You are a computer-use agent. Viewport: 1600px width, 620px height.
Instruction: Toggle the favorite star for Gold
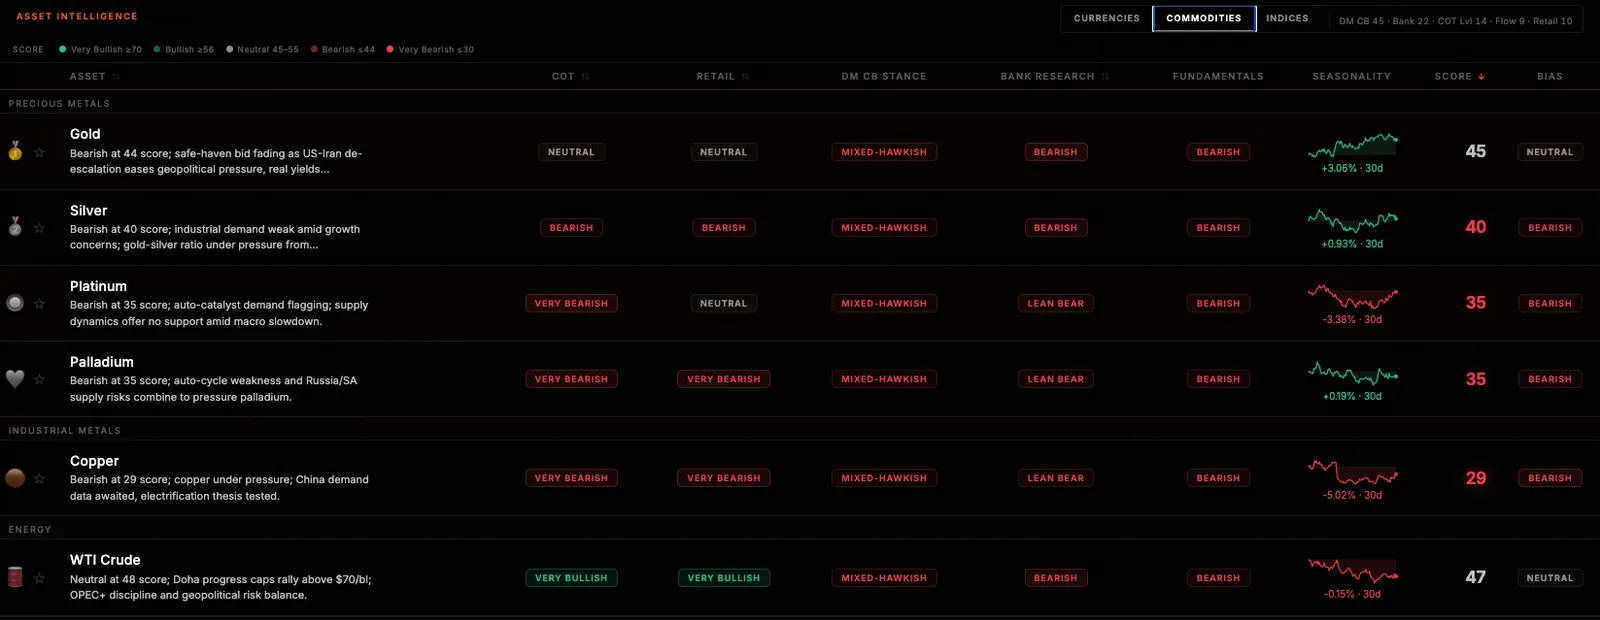39,152
